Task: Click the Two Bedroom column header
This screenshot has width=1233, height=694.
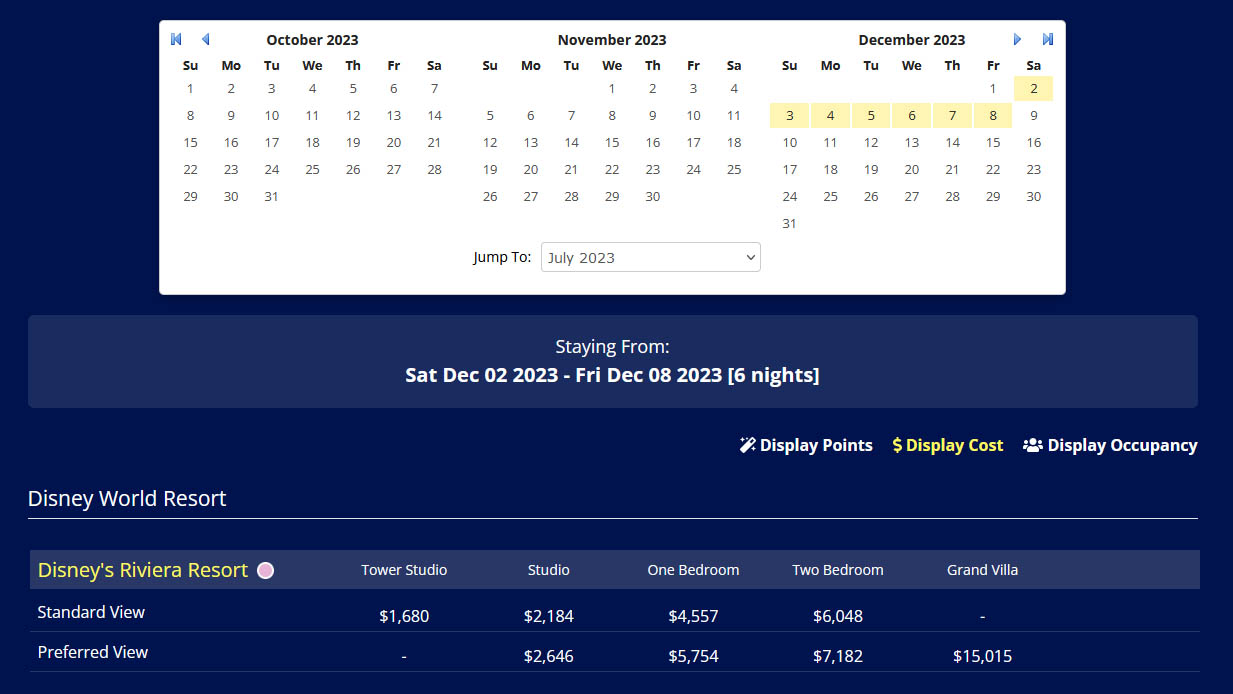Action: pos(838,570)
